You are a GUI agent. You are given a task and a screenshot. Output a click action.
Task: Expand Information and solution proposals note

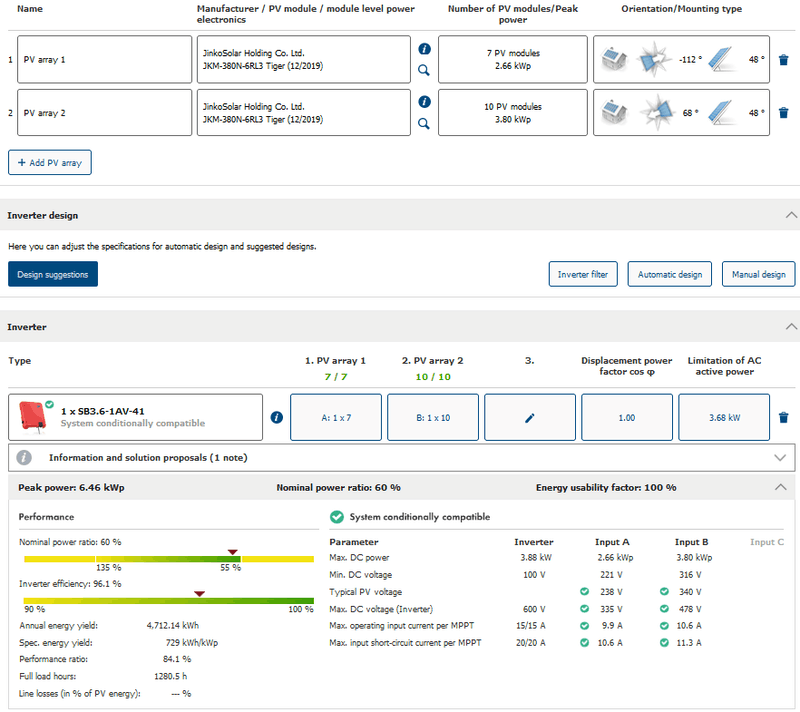781,457
